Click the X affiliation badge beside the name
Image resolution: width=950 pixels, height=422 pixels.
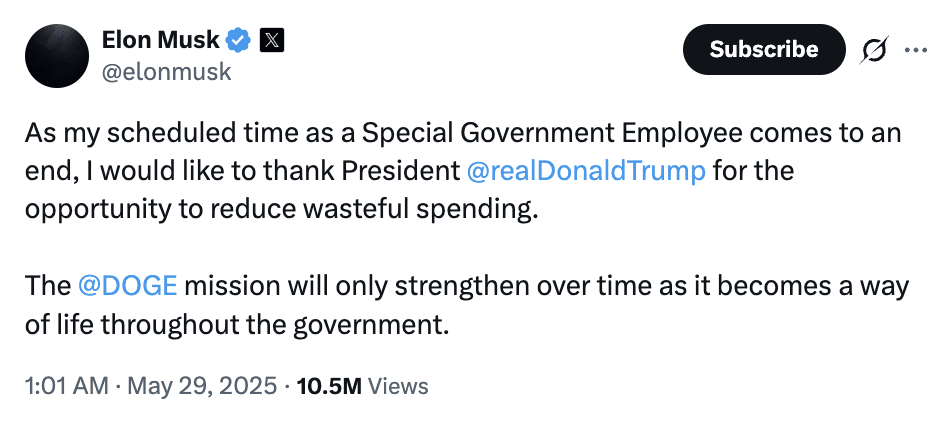272,40
